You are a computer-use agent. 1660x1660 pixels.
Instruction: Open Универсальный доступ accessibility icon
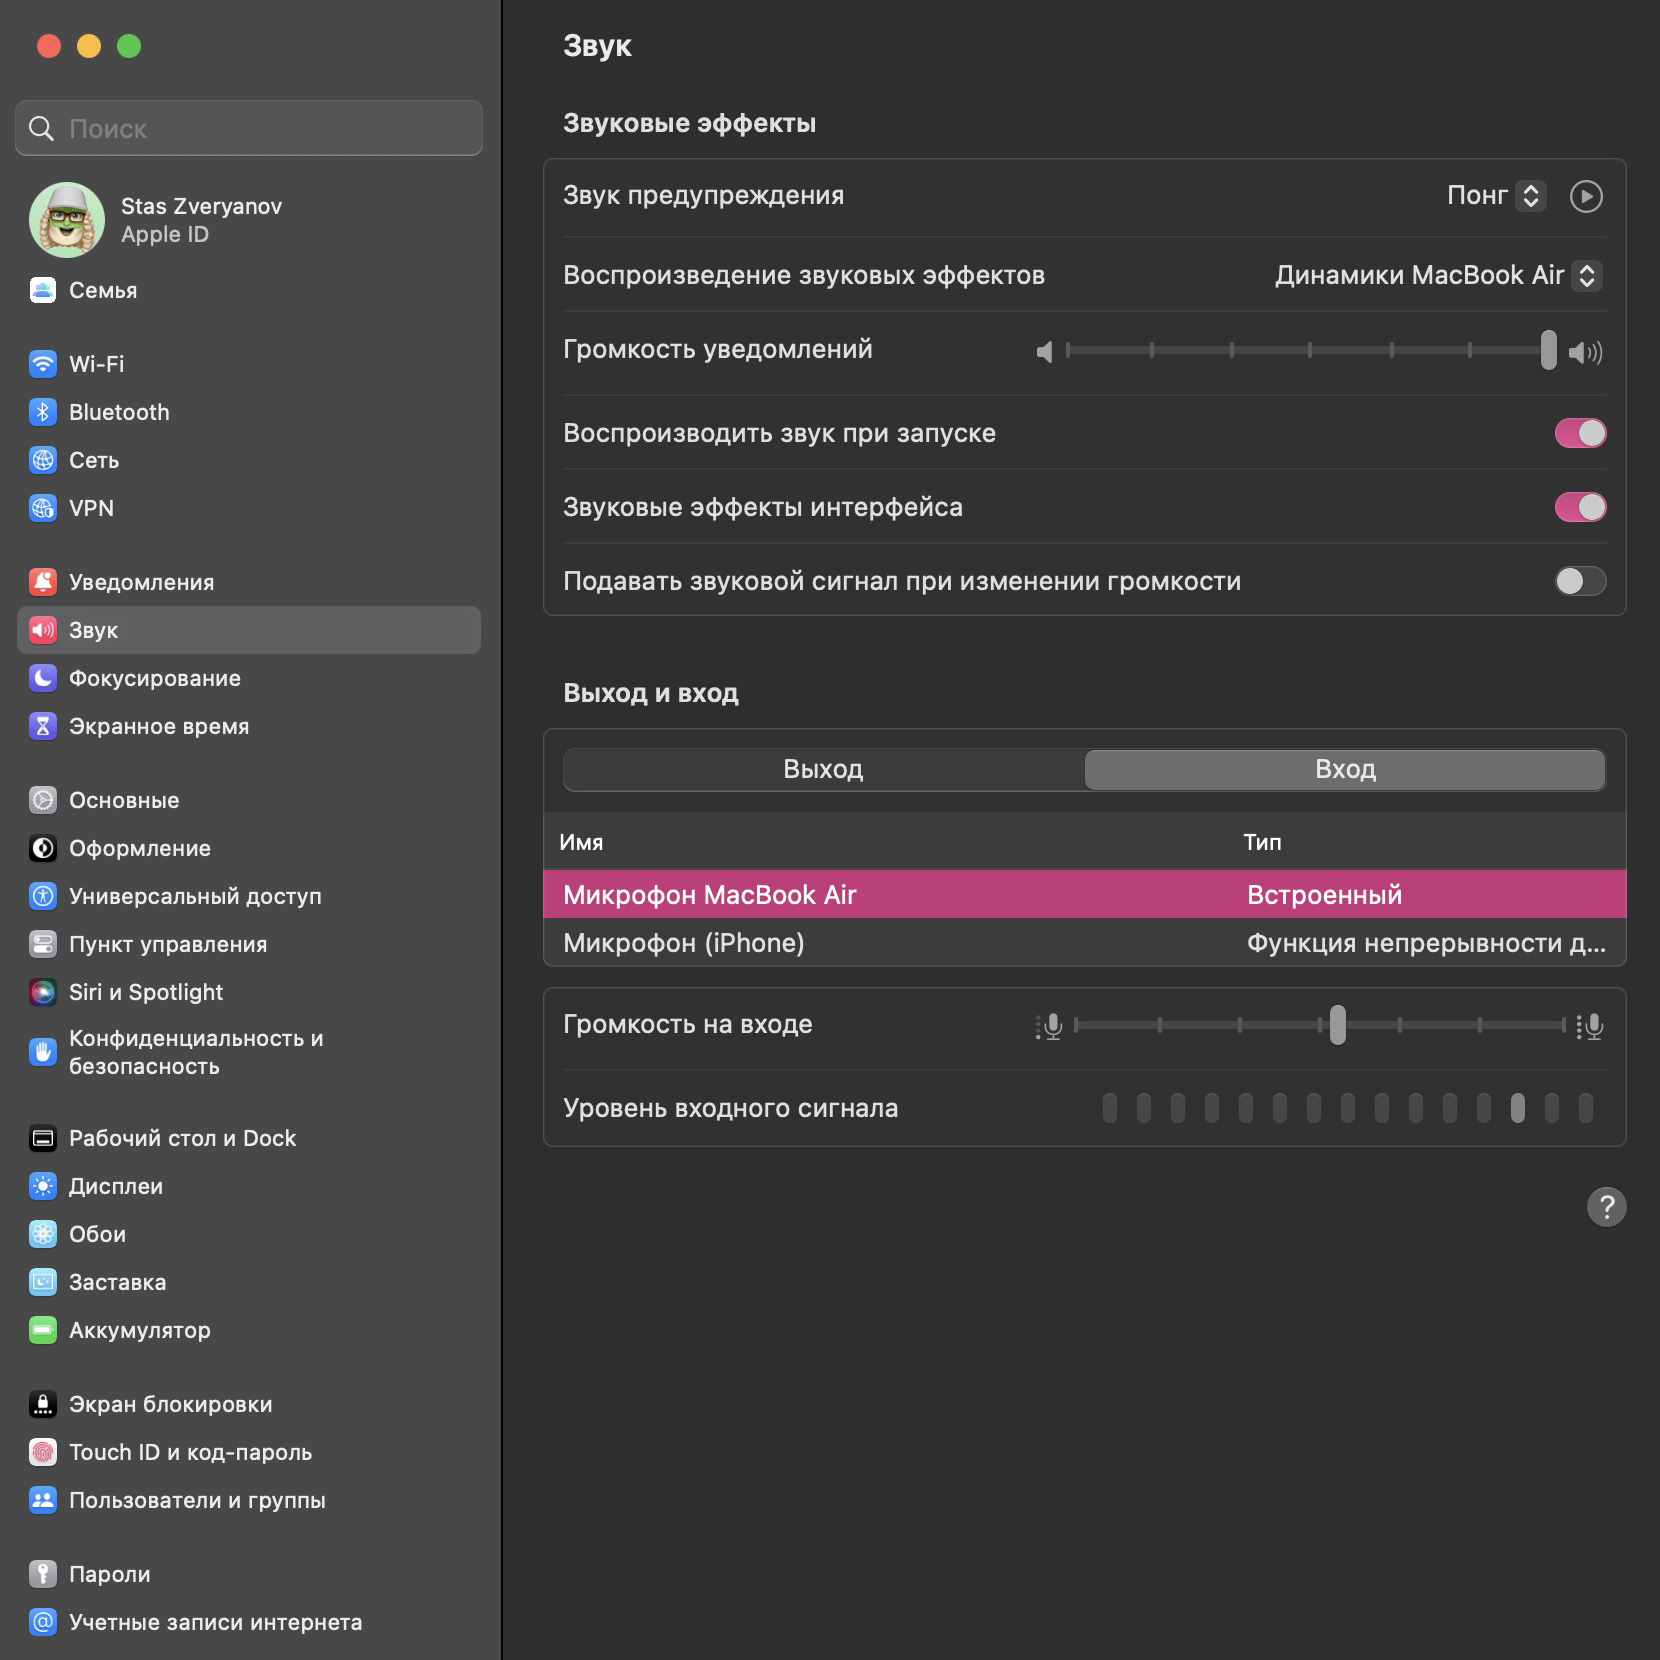(43, 896)
